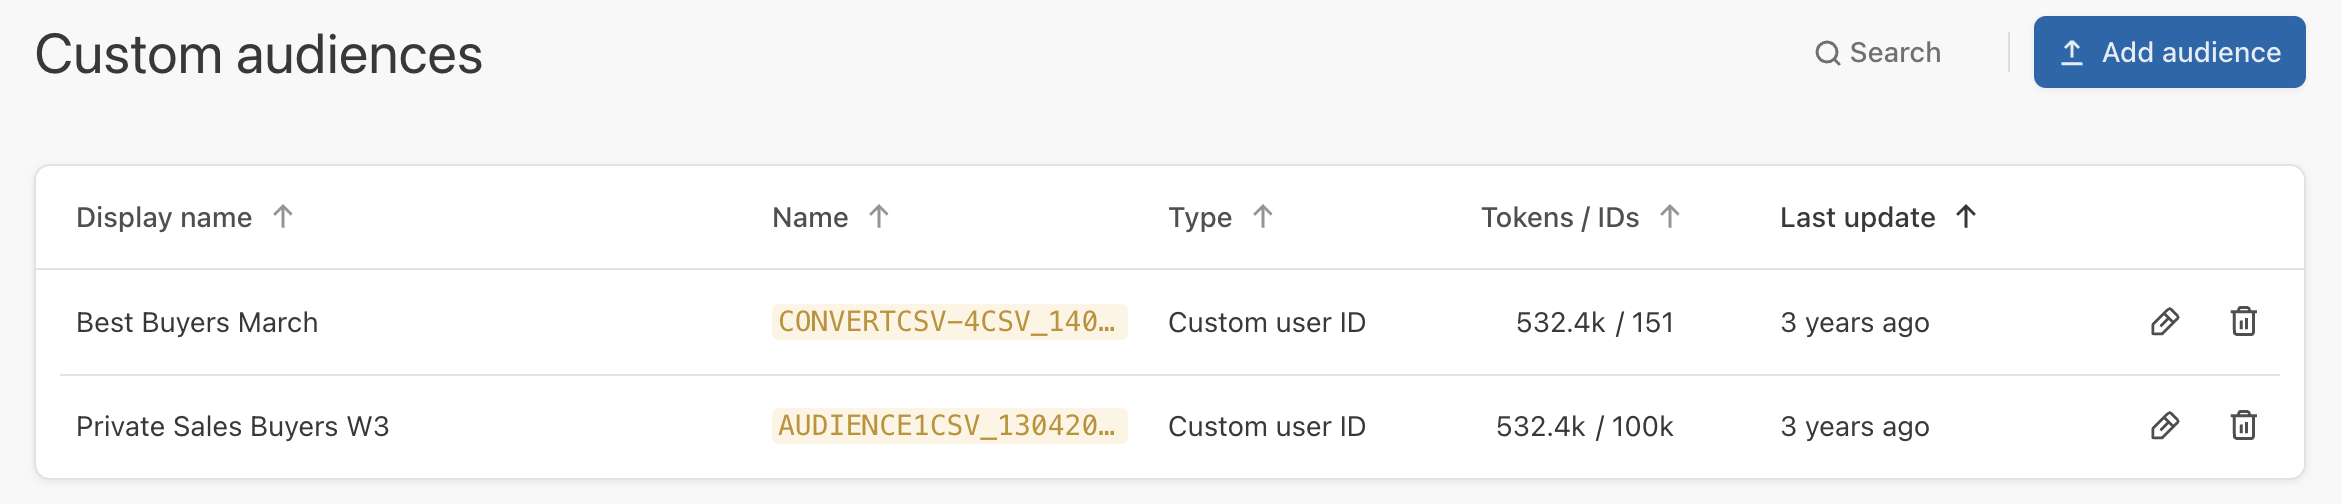This screenshot has width=2342, height=504.
Task: Click the Type column header label
Action: [1200, 218]
